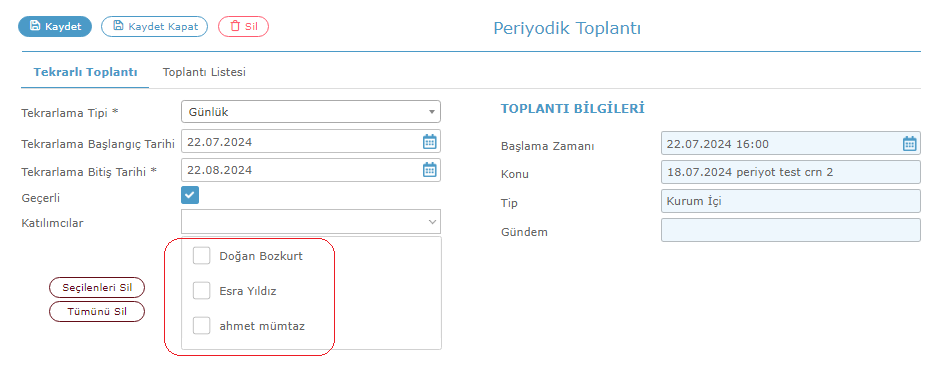Click the Katılımcılar label
This screenshot has height=367, width=942.
52,223
